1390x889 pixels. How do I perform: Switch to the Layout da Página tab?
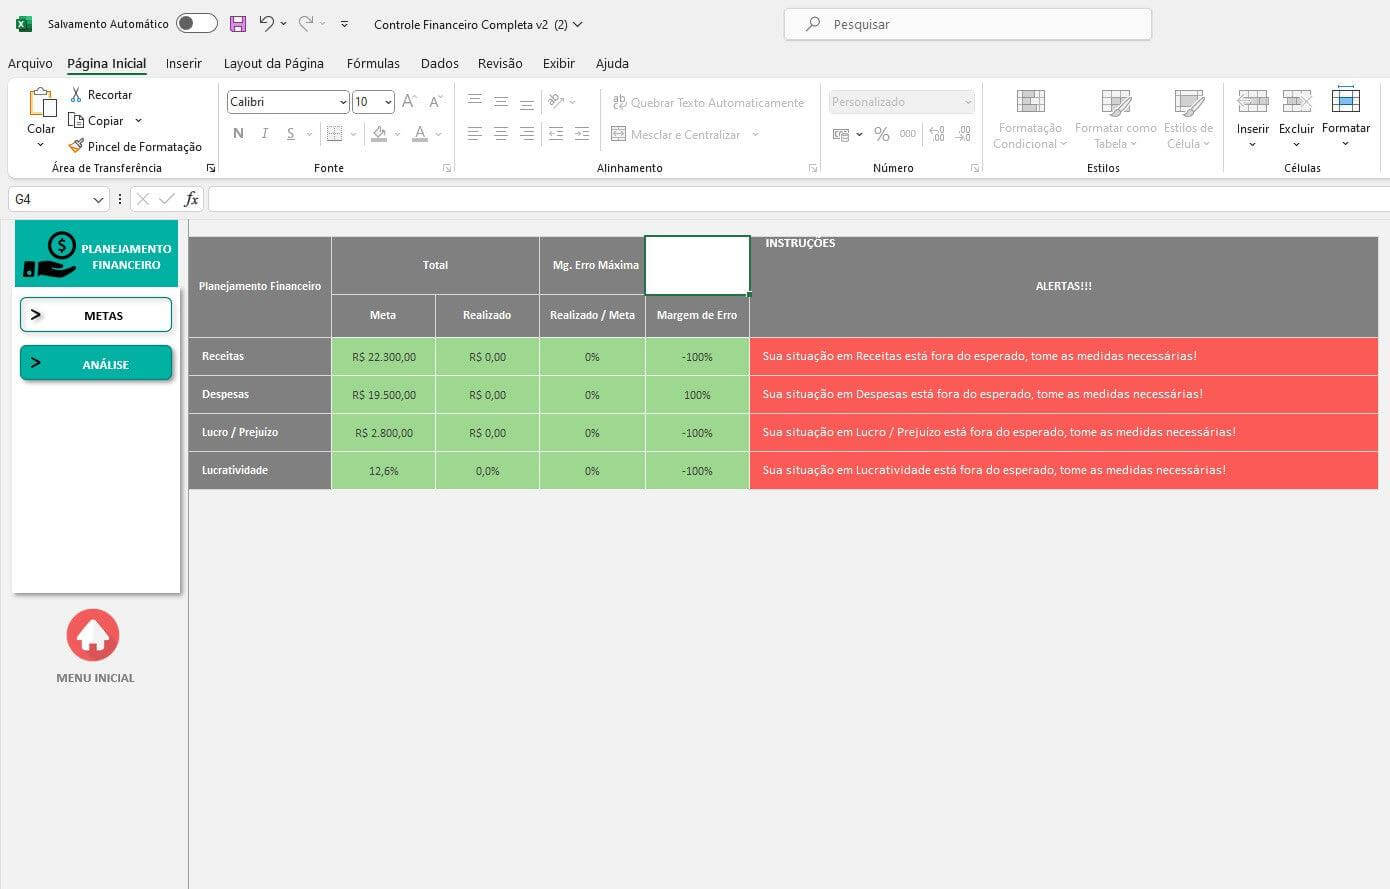point(273,63)
